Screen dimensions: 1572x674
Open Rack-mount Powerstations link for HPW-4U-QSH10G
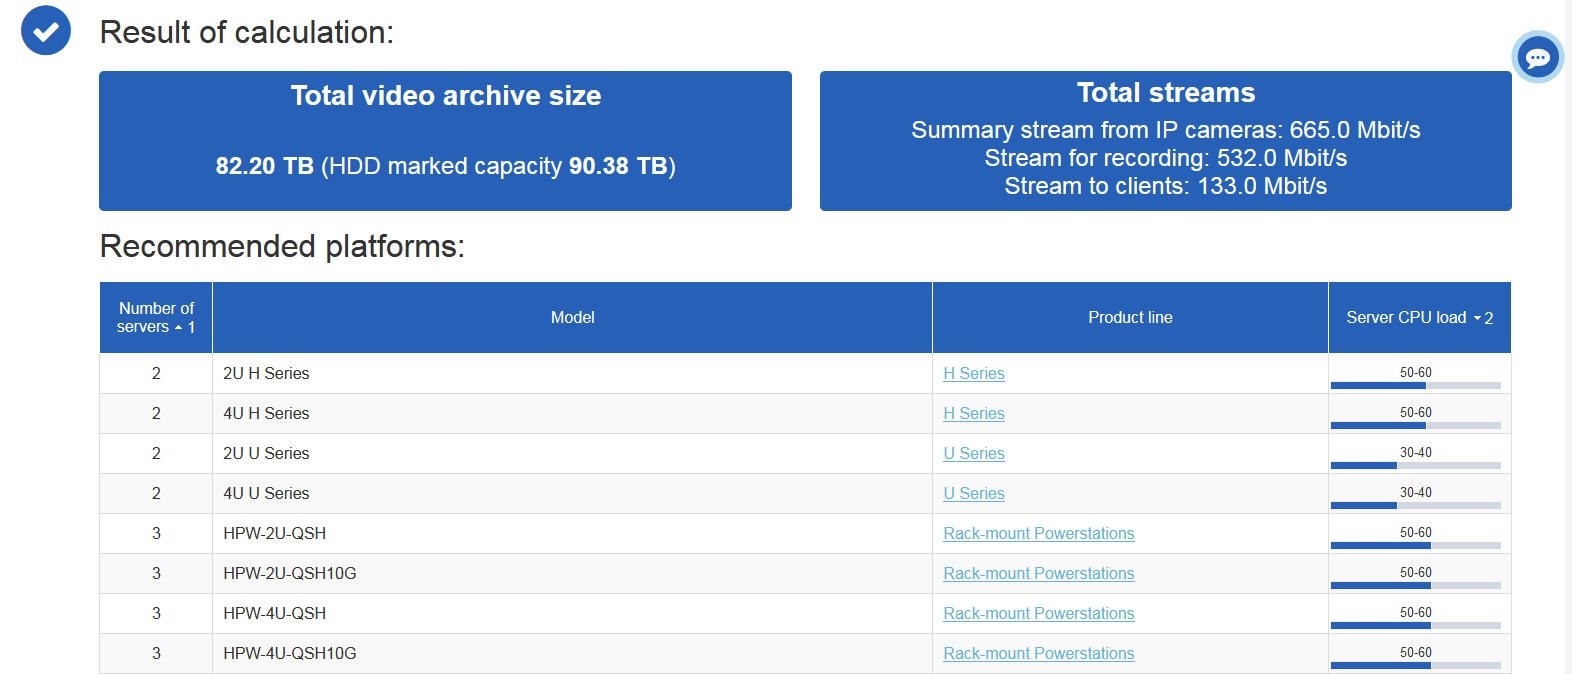1039,653
